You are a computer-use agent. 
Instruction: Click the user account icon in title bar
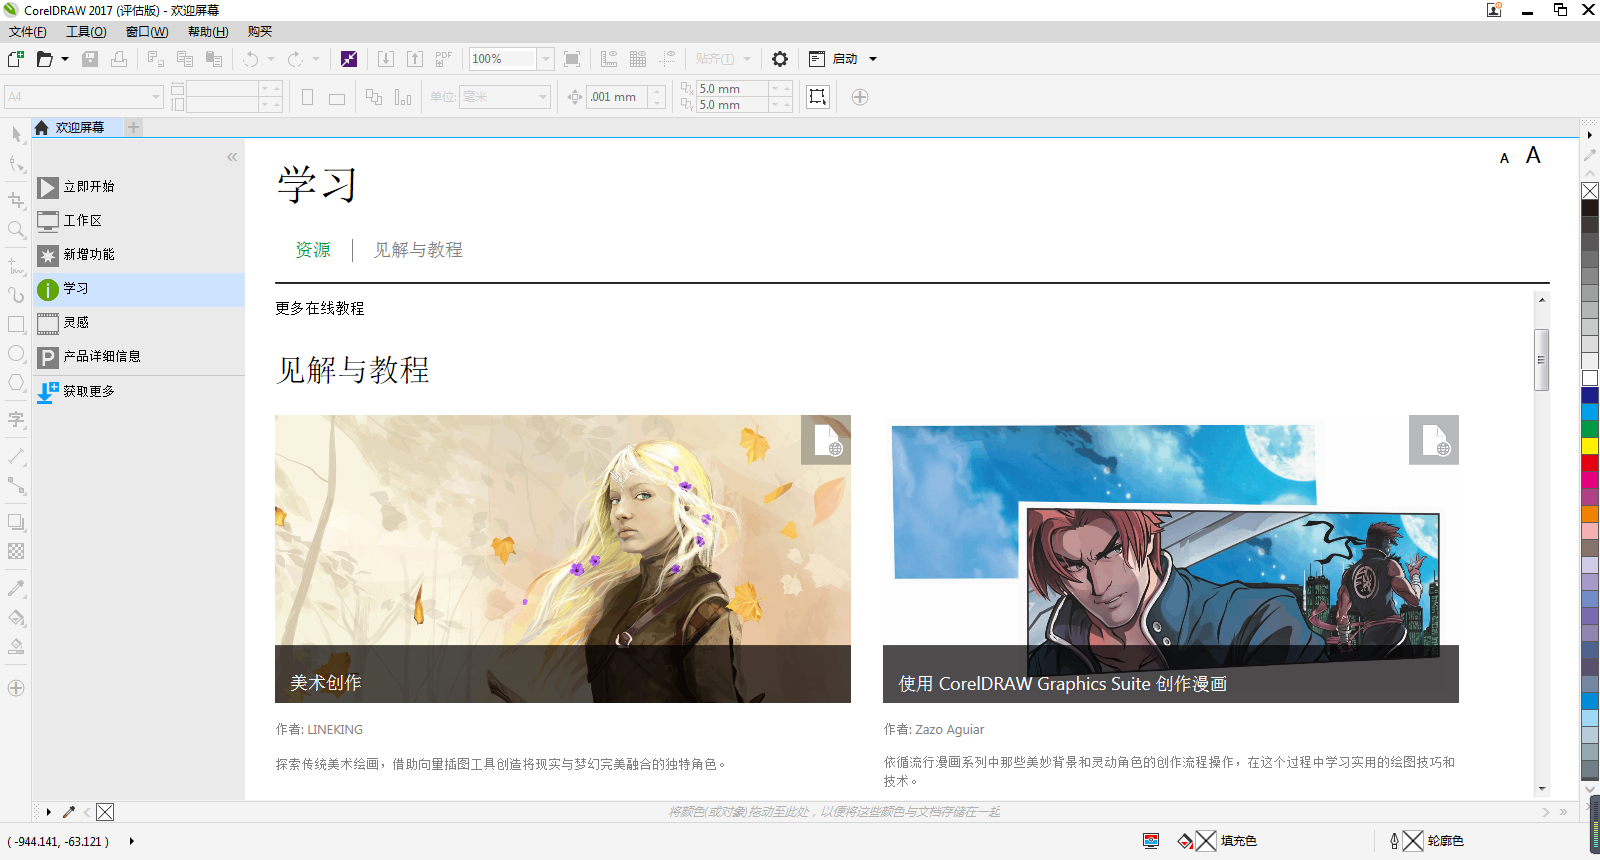[1494, 10]
